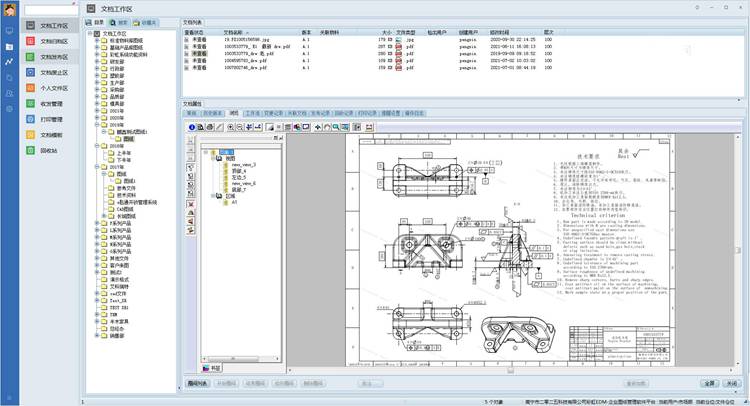Click the info icon in viewer toolbar
Image resolution: width=750 pixels, height=406 pixels.
click(190, 127)
